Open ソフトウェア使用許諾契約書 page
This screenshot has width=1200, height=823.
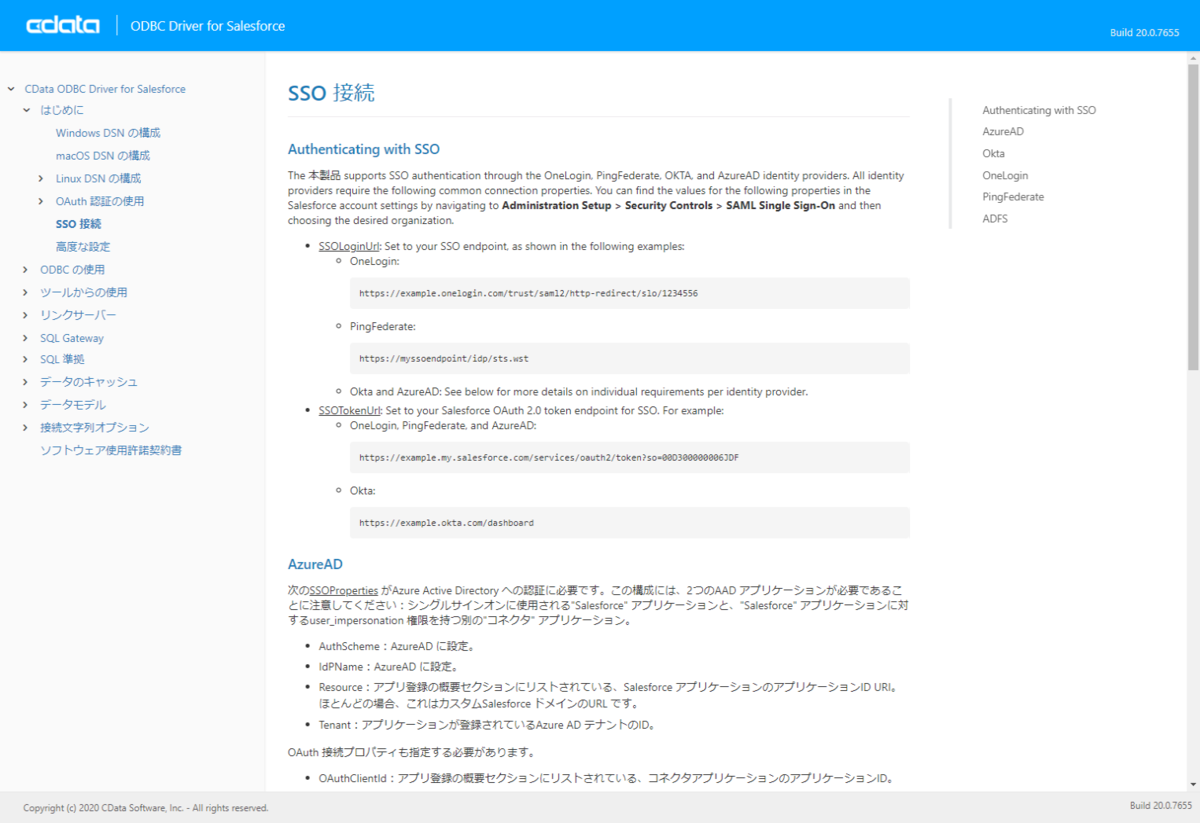(x=111, y=450)
